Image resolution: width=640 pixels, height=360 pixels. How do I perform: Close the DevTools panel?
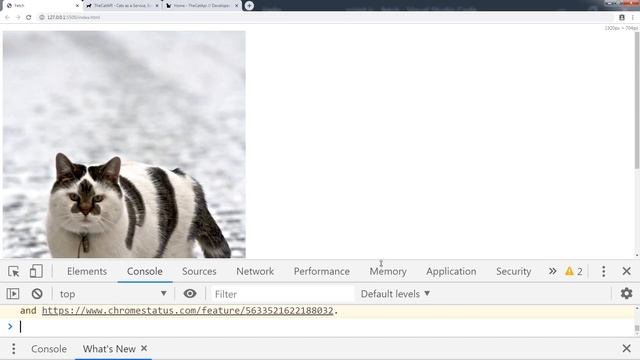(627, 271)
